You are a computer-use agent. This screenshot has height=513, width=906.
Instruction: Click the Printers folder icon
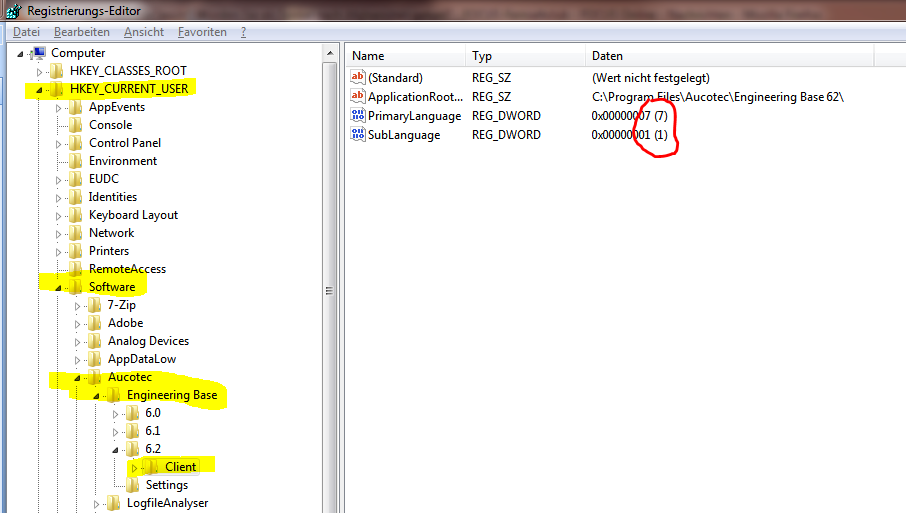(76, 251)
